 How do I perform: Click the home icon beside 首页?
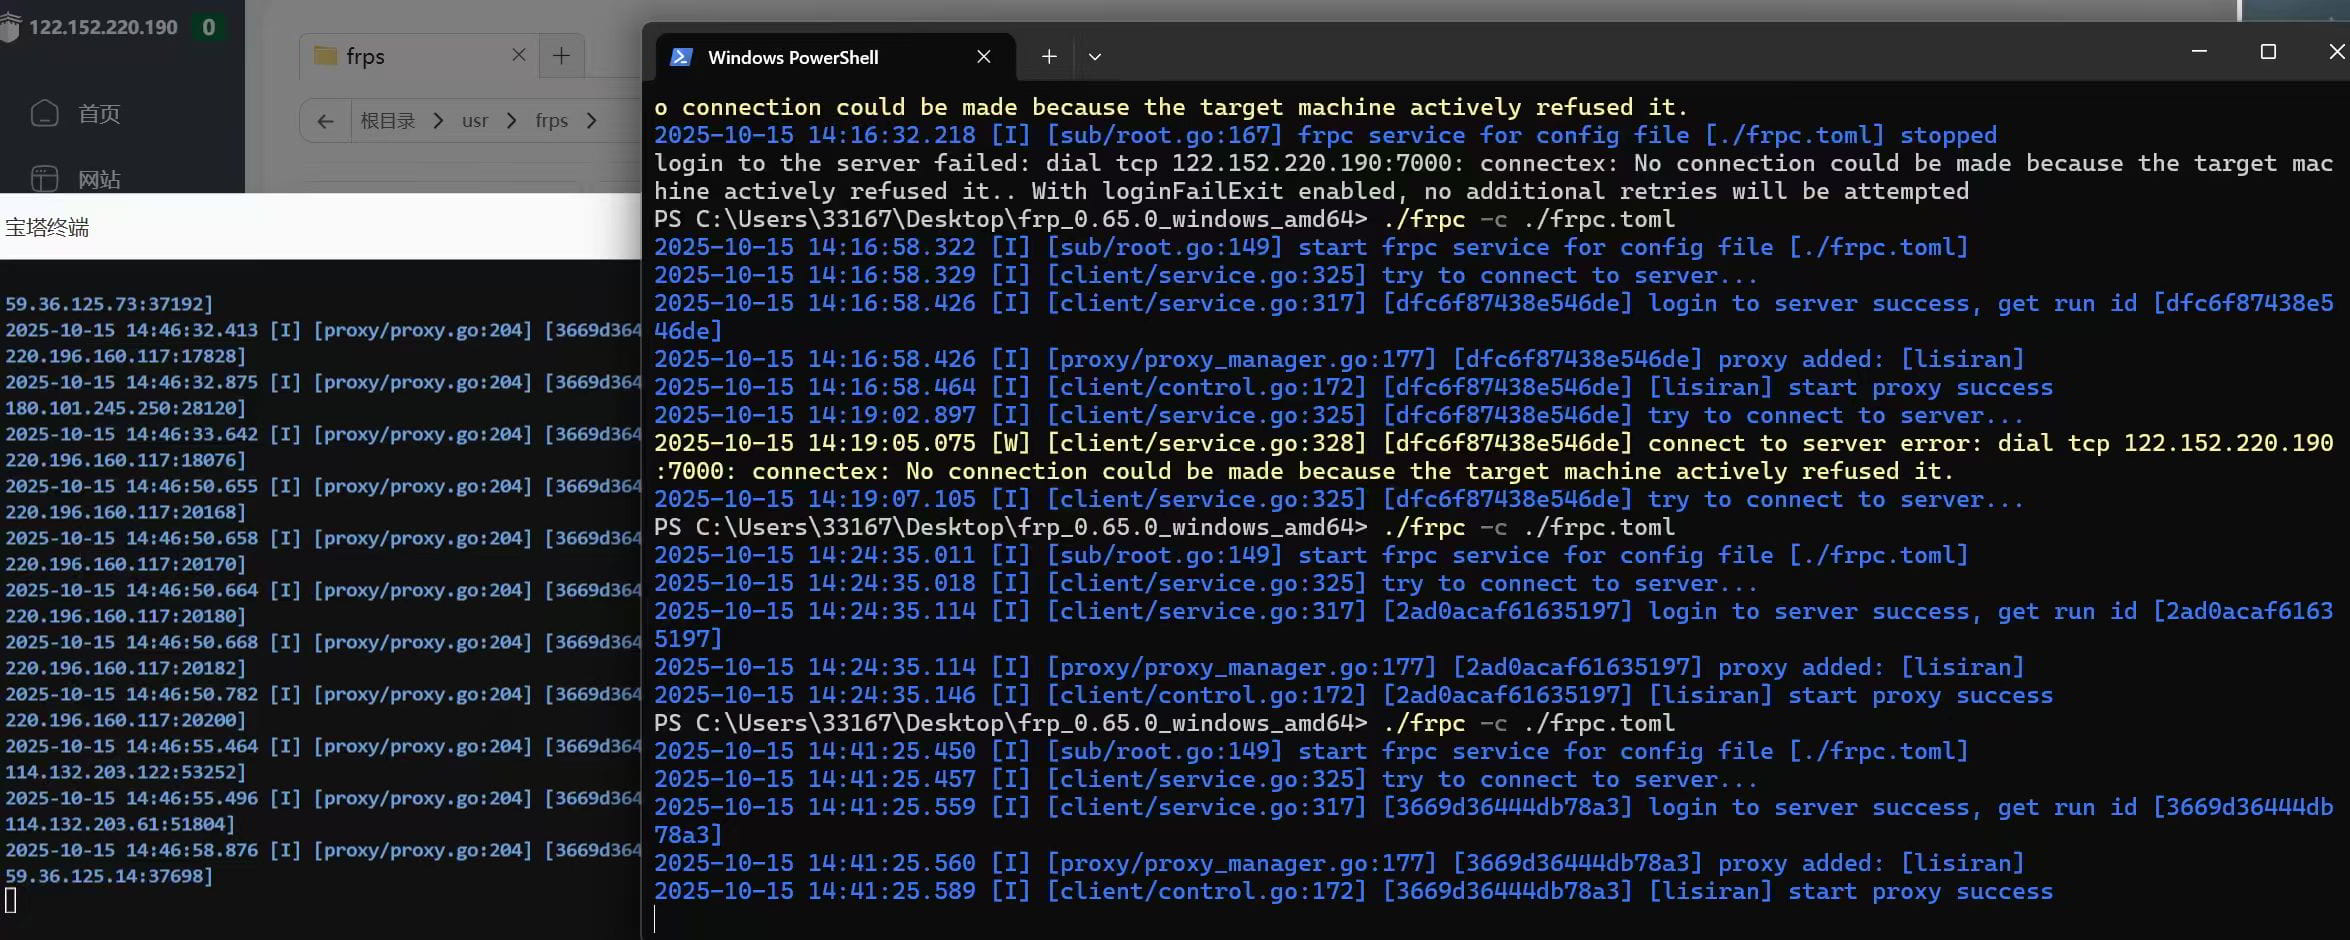(45, 114)
